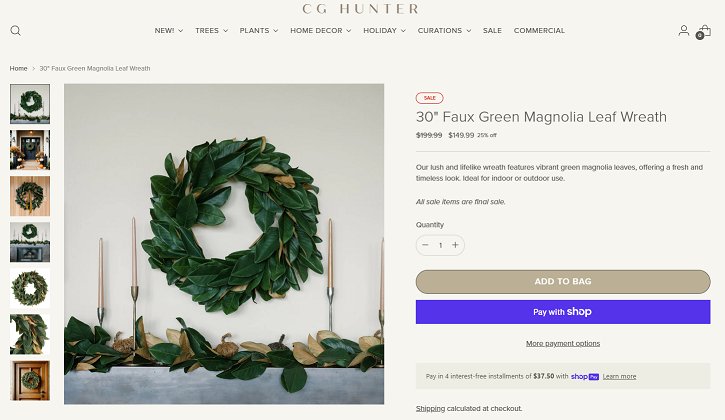Screen dimensions: 725x420
Task: Click the Pay with Shop button
Action: 563,312
